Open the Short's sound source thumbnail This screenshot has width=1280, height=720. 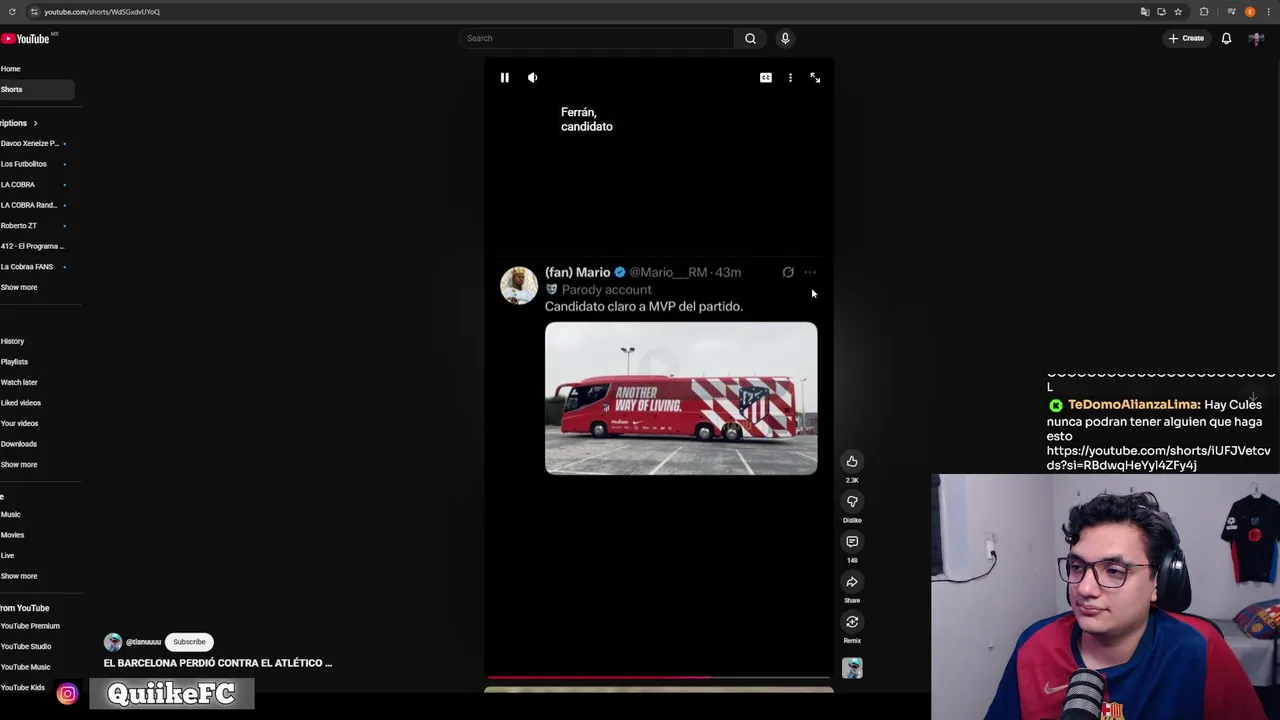click(852, 668)
